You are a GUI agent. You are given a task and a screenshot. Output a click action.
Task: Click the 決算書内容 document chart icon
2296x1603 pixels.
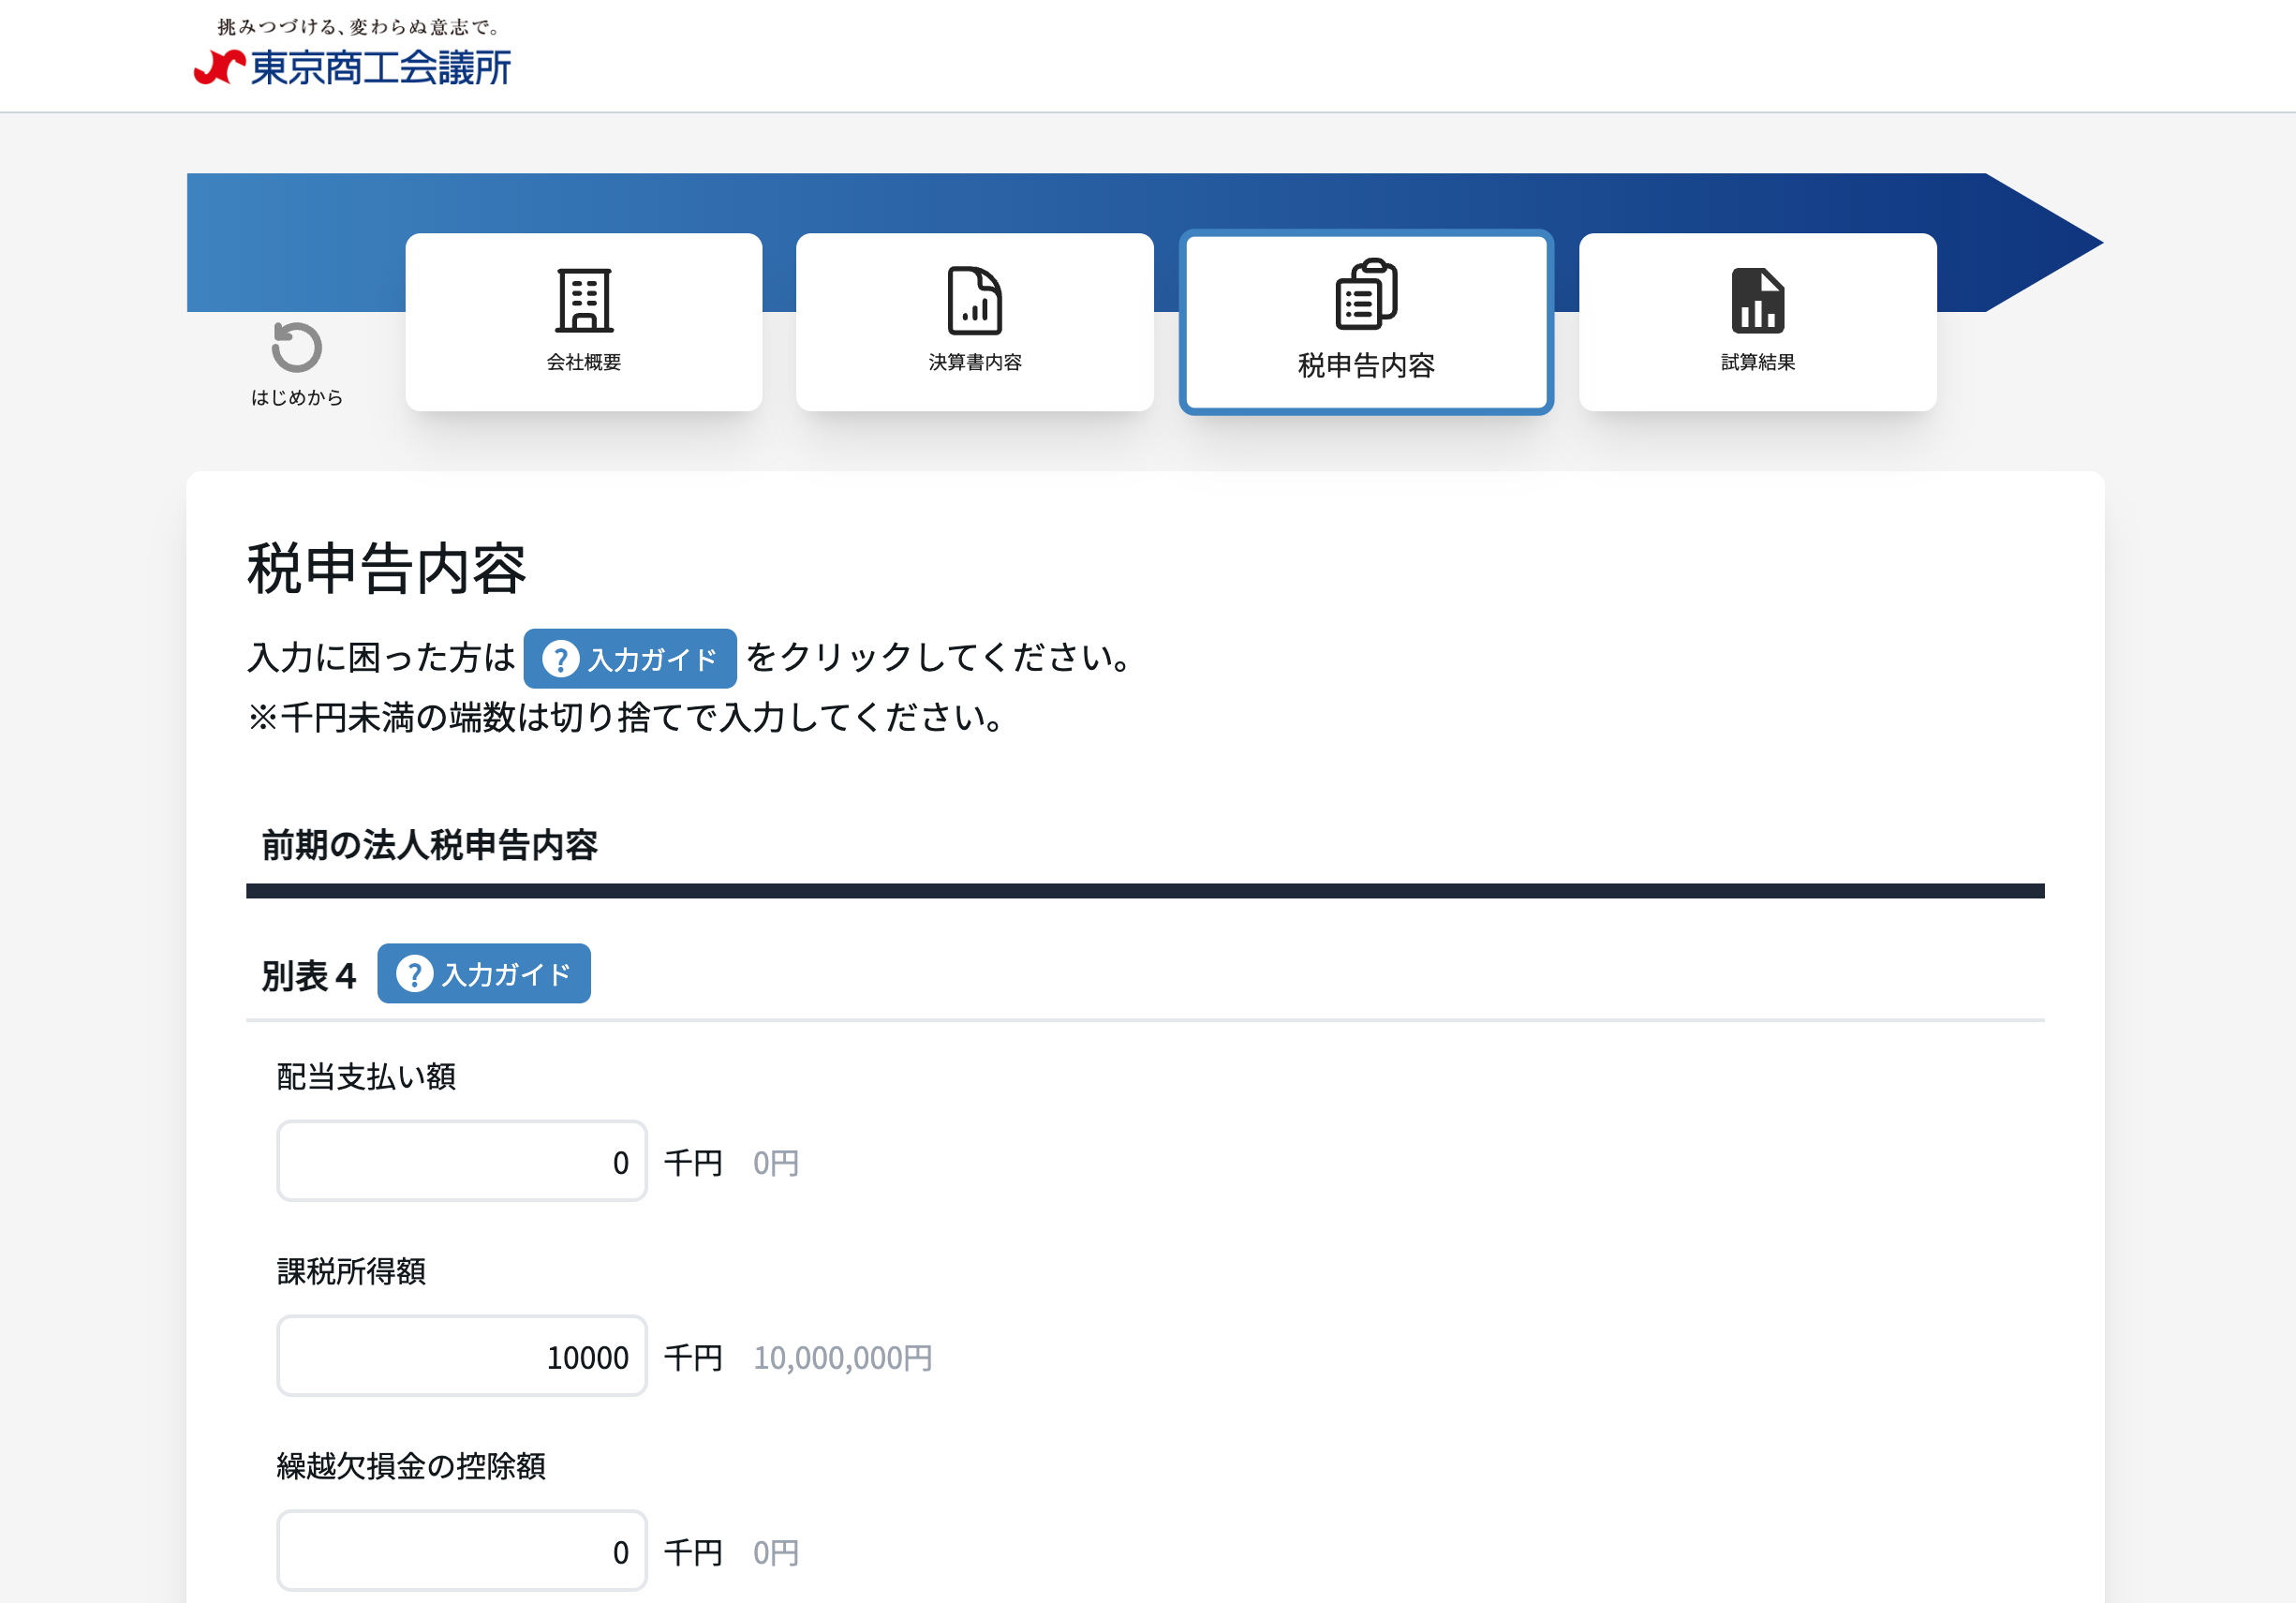tap(974, 300)
